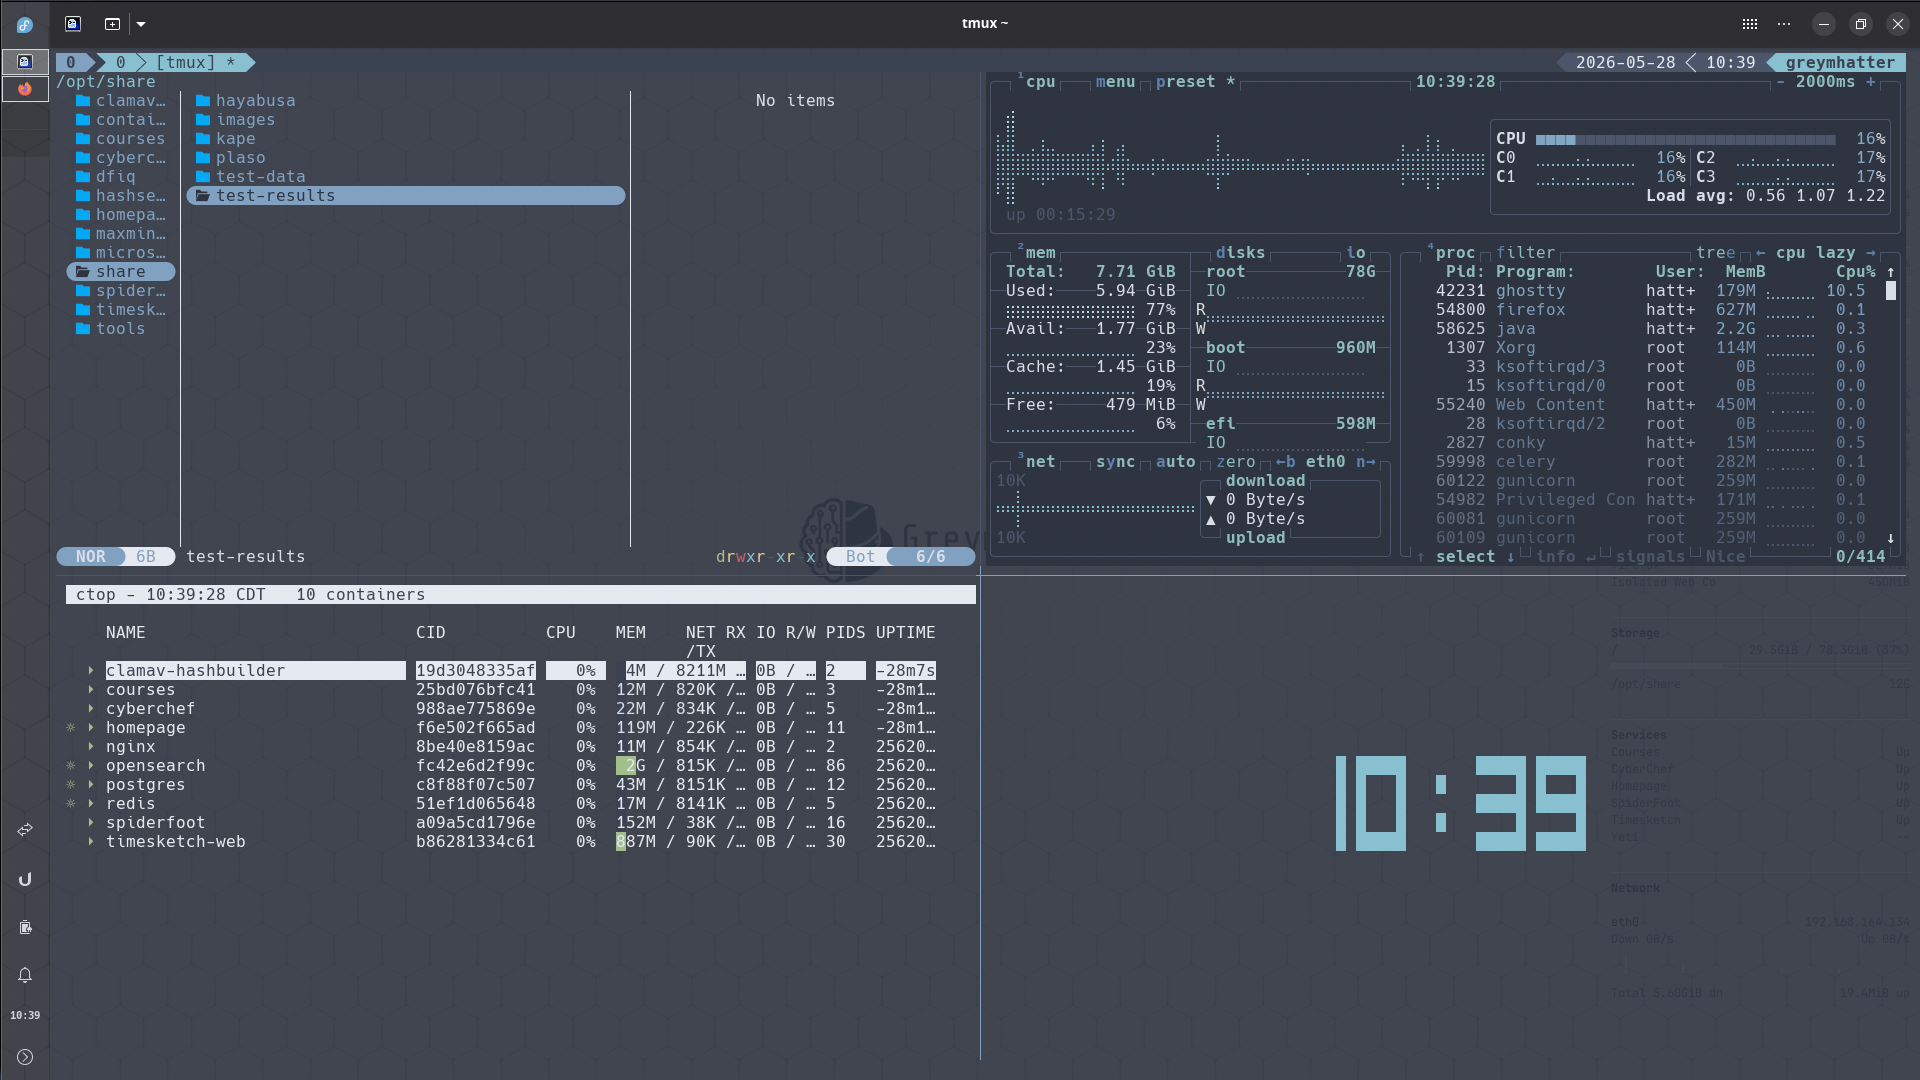
Task: Expand the nginx container row
Action: [x=91, y=746]
